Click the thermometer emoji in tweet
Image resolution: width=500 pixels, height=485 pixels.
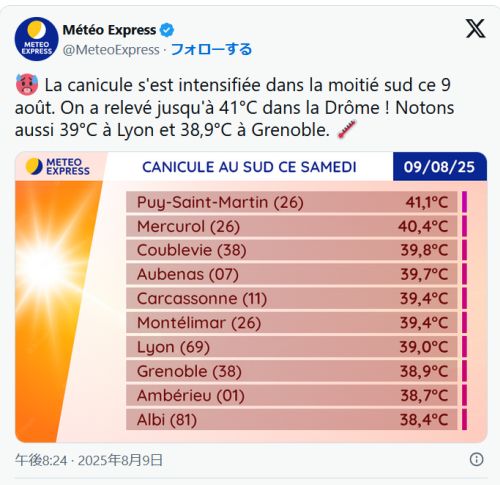347,129
